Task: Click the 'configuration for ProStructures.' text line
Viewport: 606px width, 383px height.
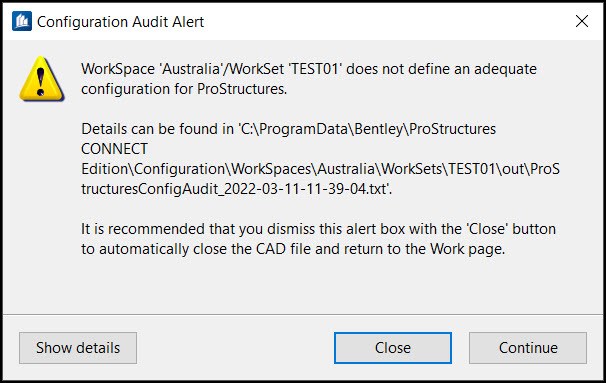Action: pyautogui.click(x=184, y=89)
